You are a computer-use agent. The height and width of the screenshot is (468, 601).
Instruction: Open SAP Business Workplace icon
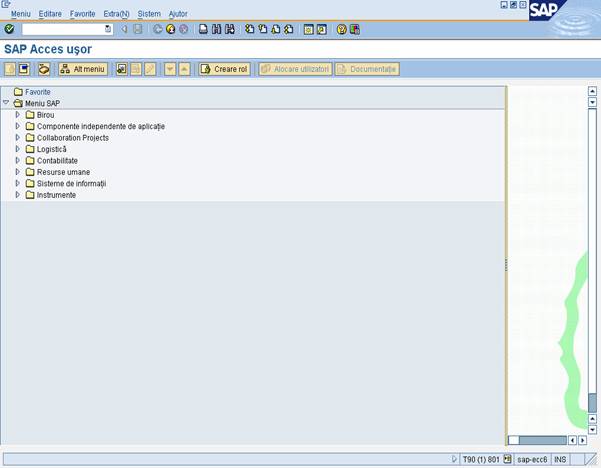coord(44,69)
